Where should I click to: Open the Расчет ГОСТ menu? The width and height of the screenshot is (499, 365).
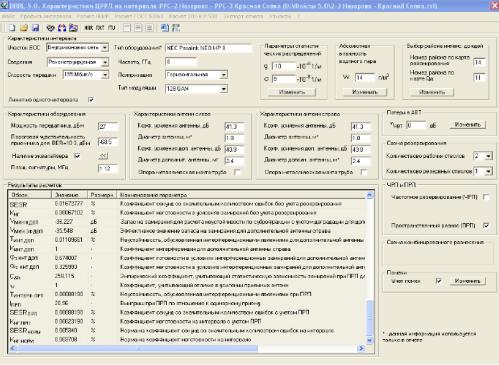(x=139, y=16)
